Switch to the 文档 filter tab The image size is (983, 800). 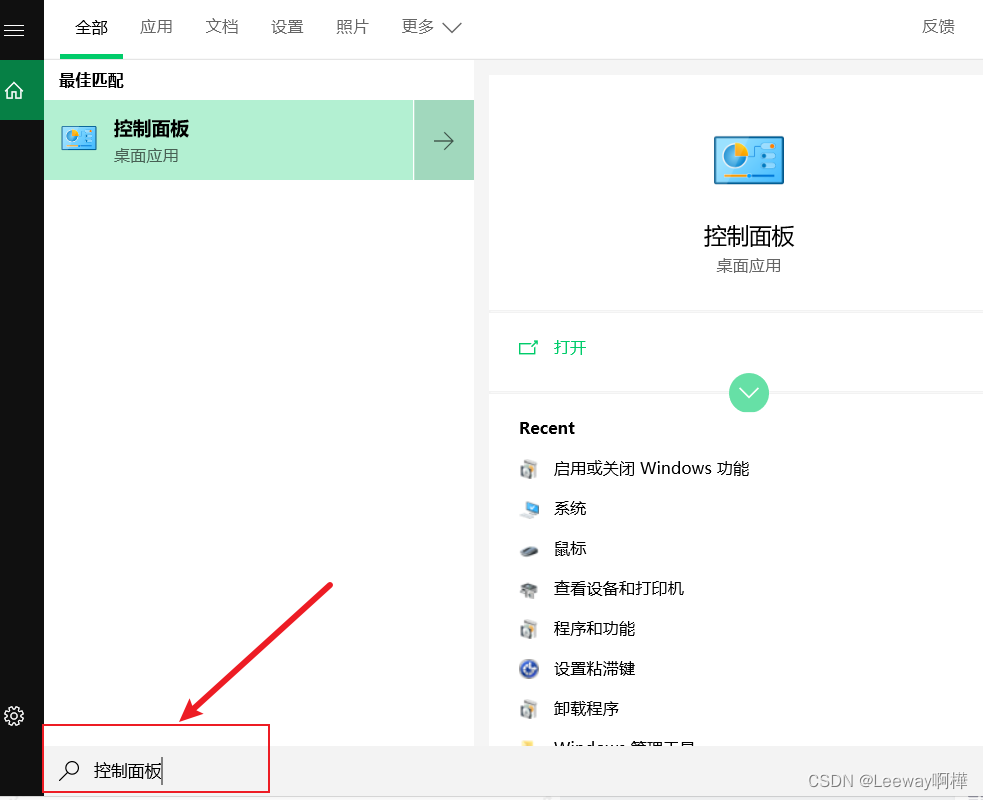tap(222, 27)
